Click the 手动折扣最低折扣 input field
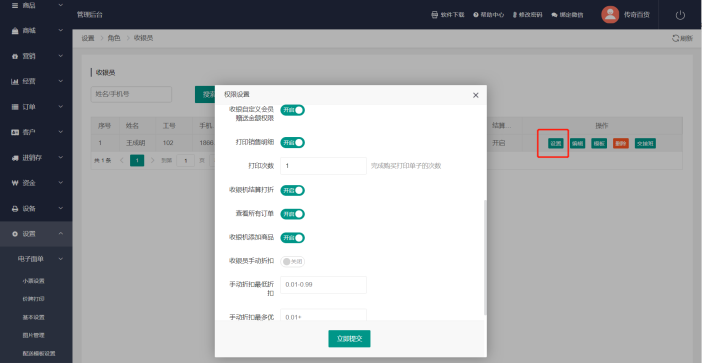 tap(323, 285)
